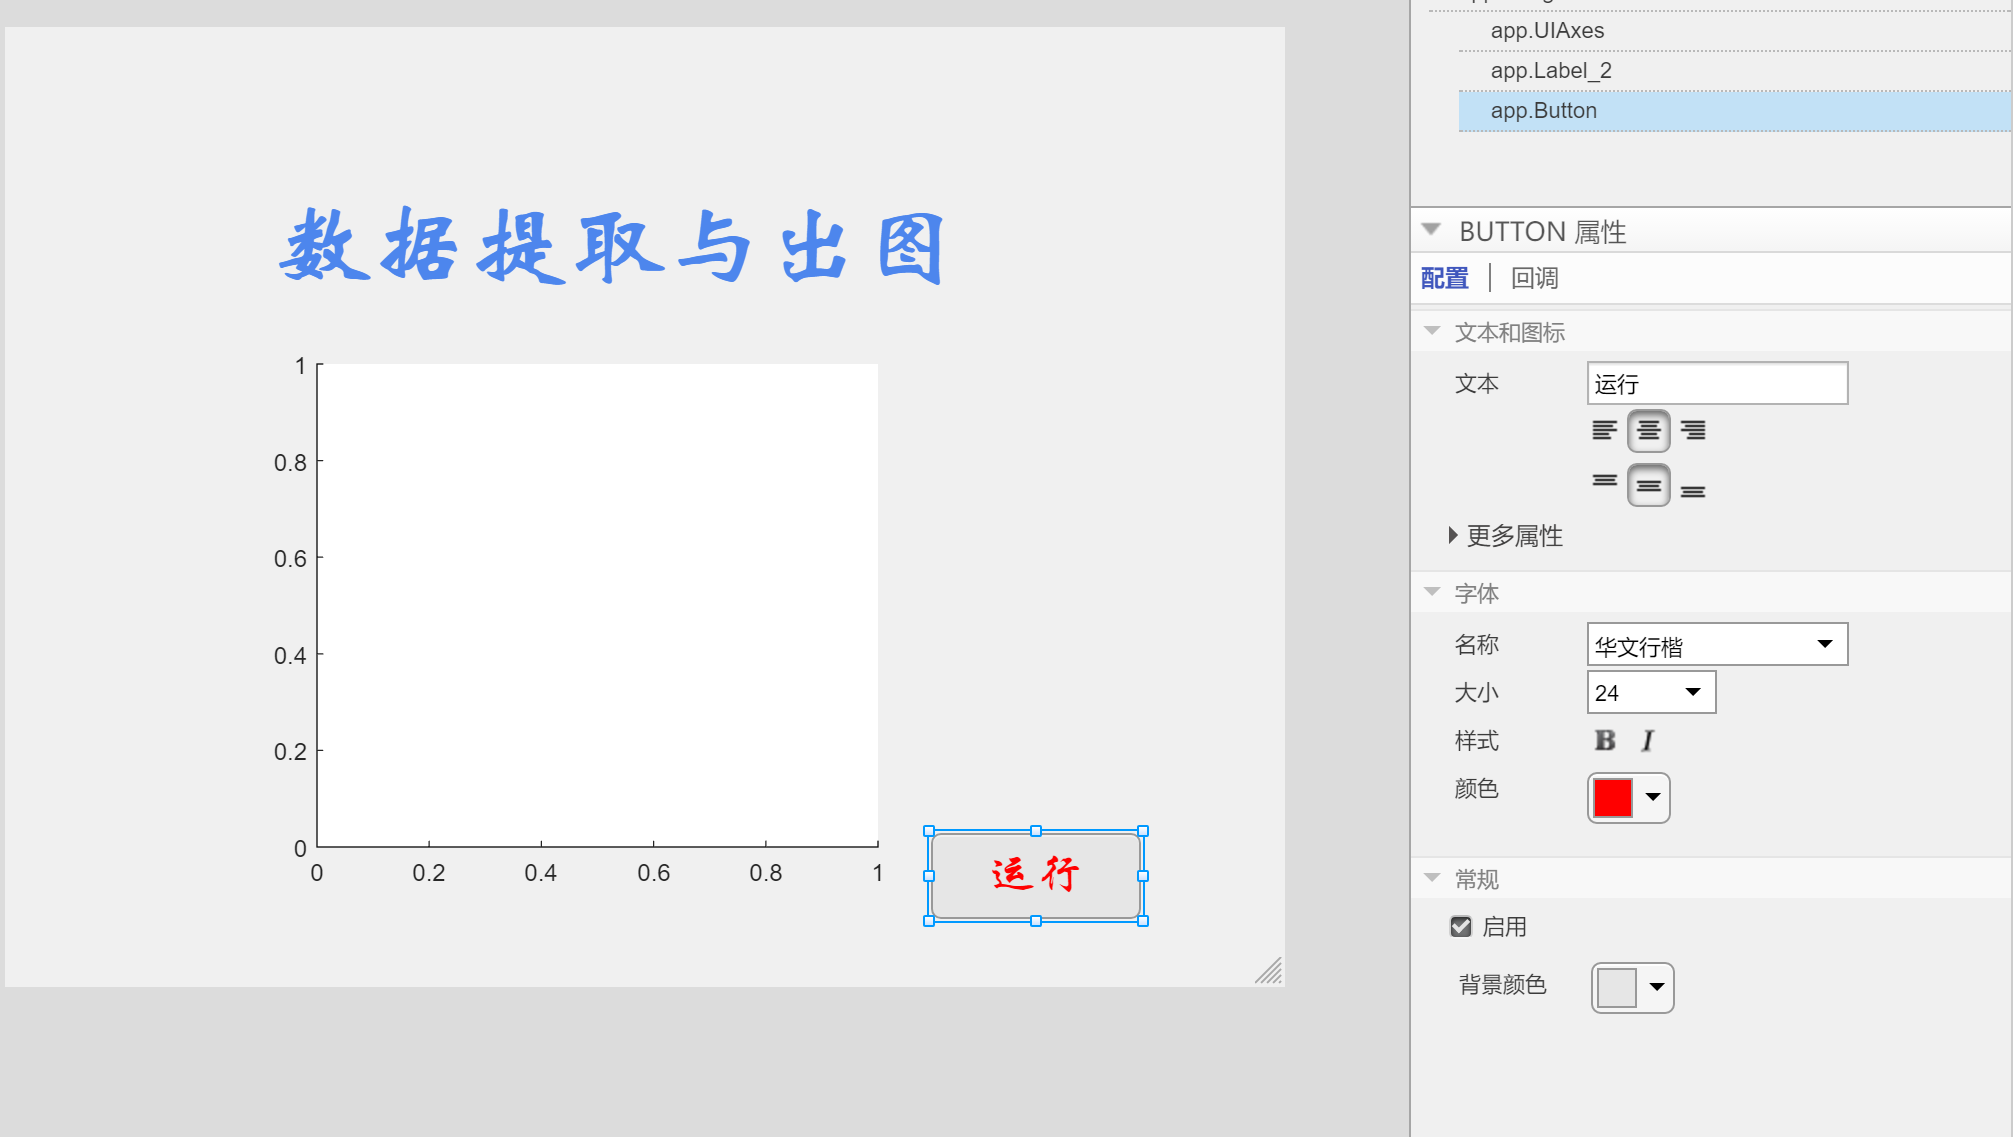This screenshot has height=1137, width=2013.
Task: Switch to the 回调 callbacks tab
Action: pyautogui.click(x=1535, y=277)
